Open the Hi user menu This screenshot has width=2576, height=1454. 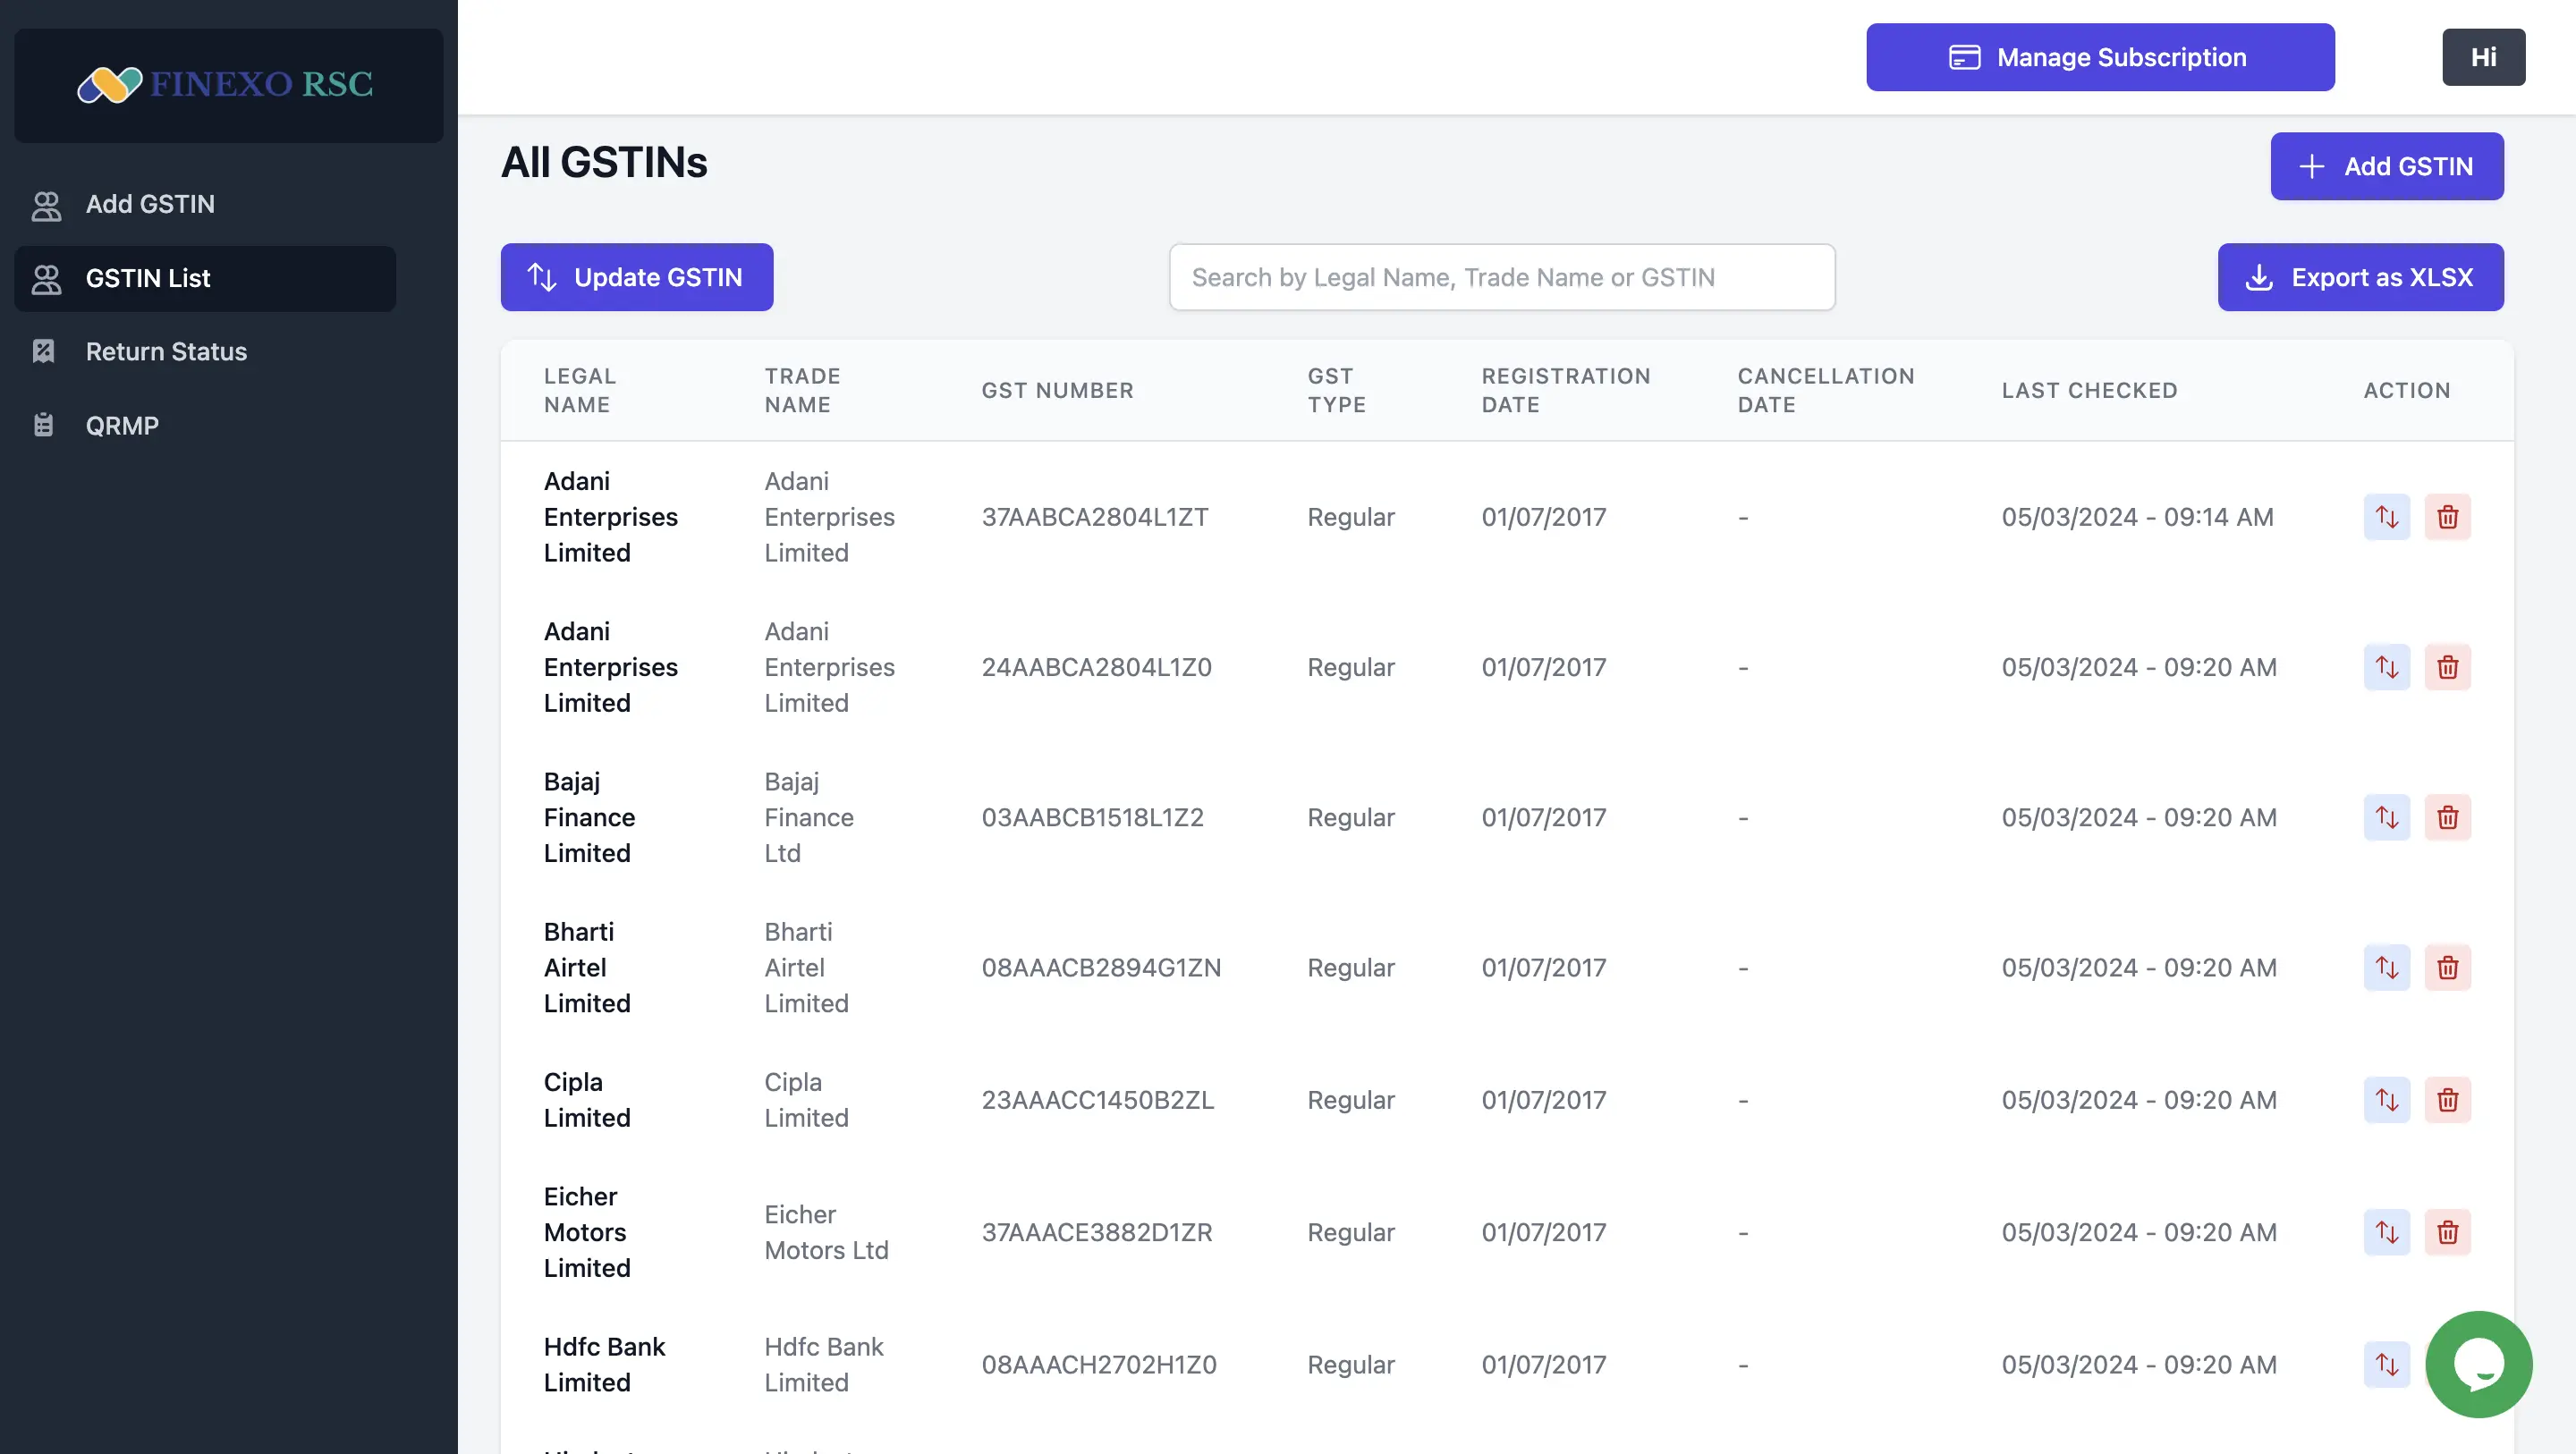pyautogui.click(x=2483, y=57)
